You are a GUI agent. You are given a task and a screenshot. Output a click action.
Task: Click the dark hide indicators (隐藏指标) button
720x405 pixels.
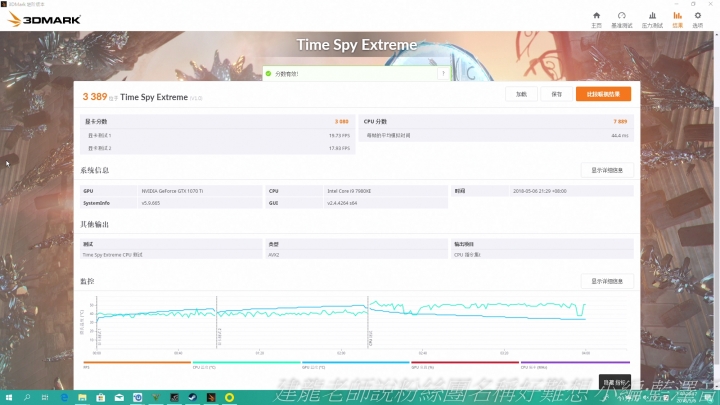(614, 382)
